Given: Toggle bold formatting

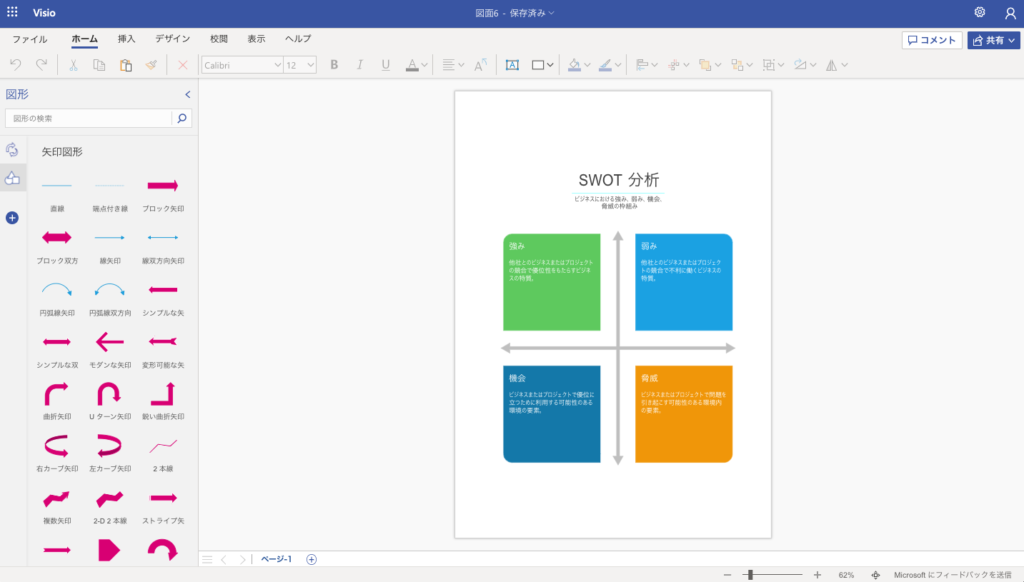Looking at the screenshot, I should 334,65.
